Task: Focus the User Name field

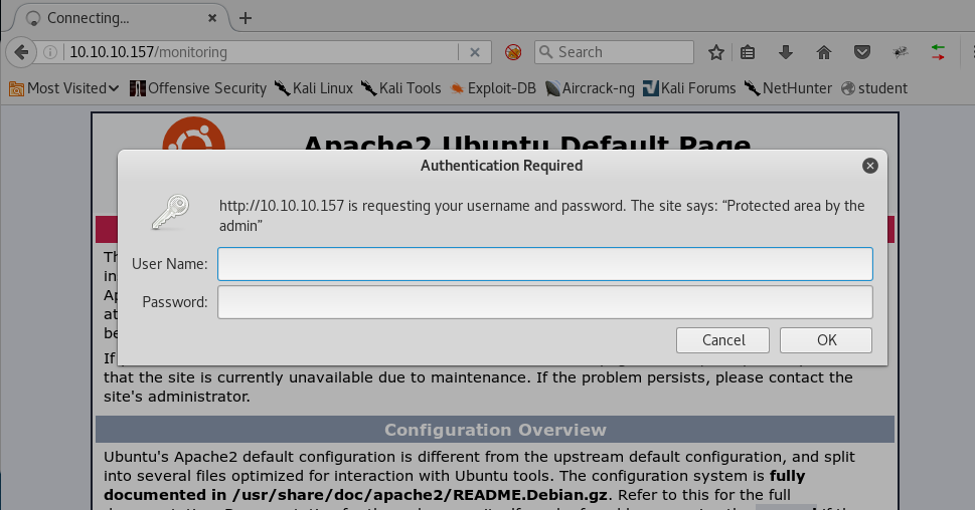Action: (545, 264)
